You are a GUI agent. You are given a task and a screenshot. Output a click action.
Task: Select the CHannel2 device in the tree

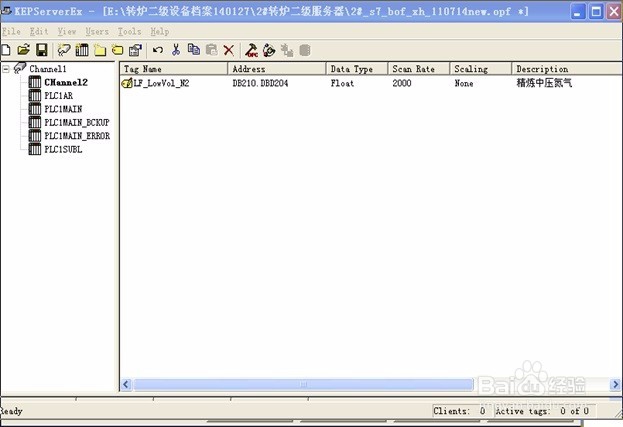(66, 82)
